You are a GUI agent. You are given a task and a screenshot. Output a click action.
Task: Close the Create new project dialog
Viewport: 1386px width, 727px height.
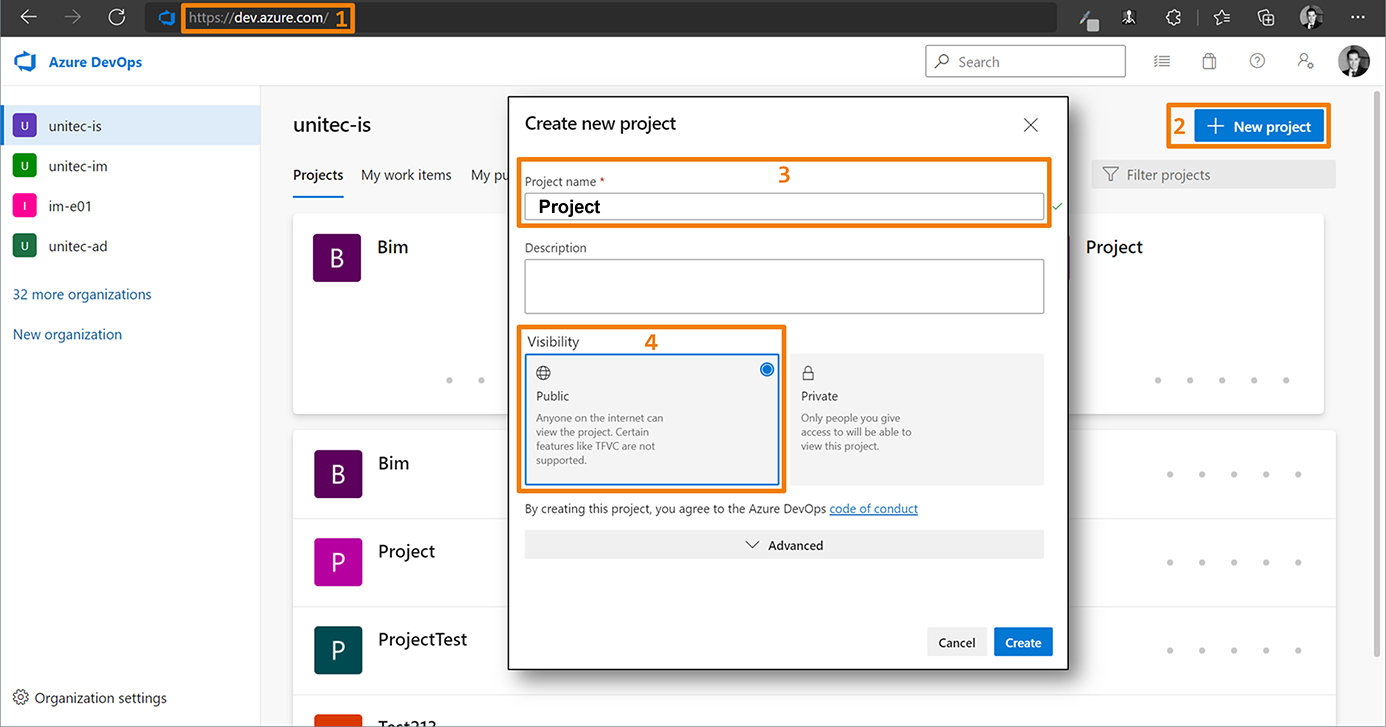tap(1030, 125)
